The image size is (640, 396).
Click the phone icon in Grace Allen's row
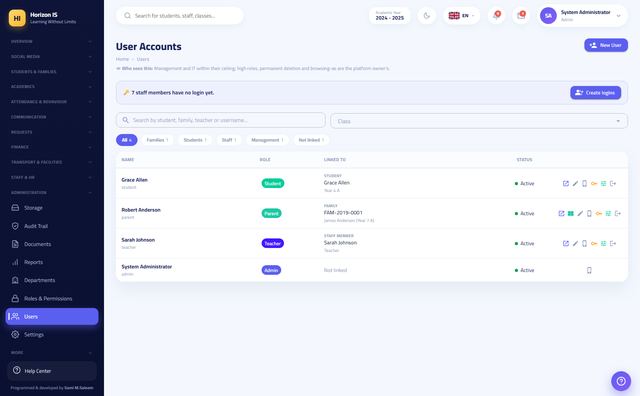pos(584,183)
